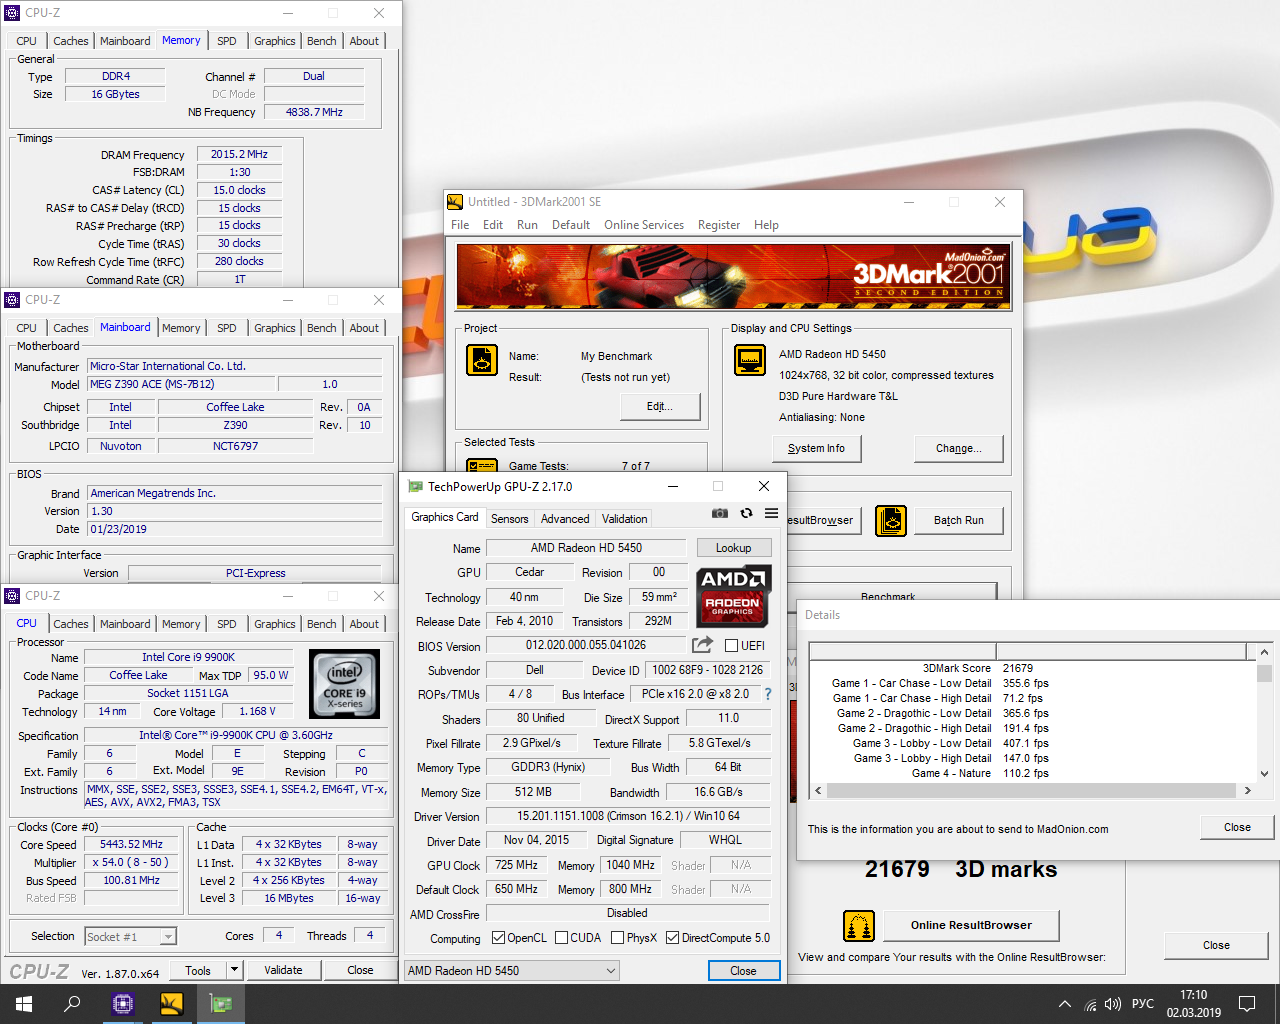Image resolution: width=1280 pixels, height=1024 pixels.
Task: Click the Details horizontal scroll right arrow
Action: point(1247,790)
